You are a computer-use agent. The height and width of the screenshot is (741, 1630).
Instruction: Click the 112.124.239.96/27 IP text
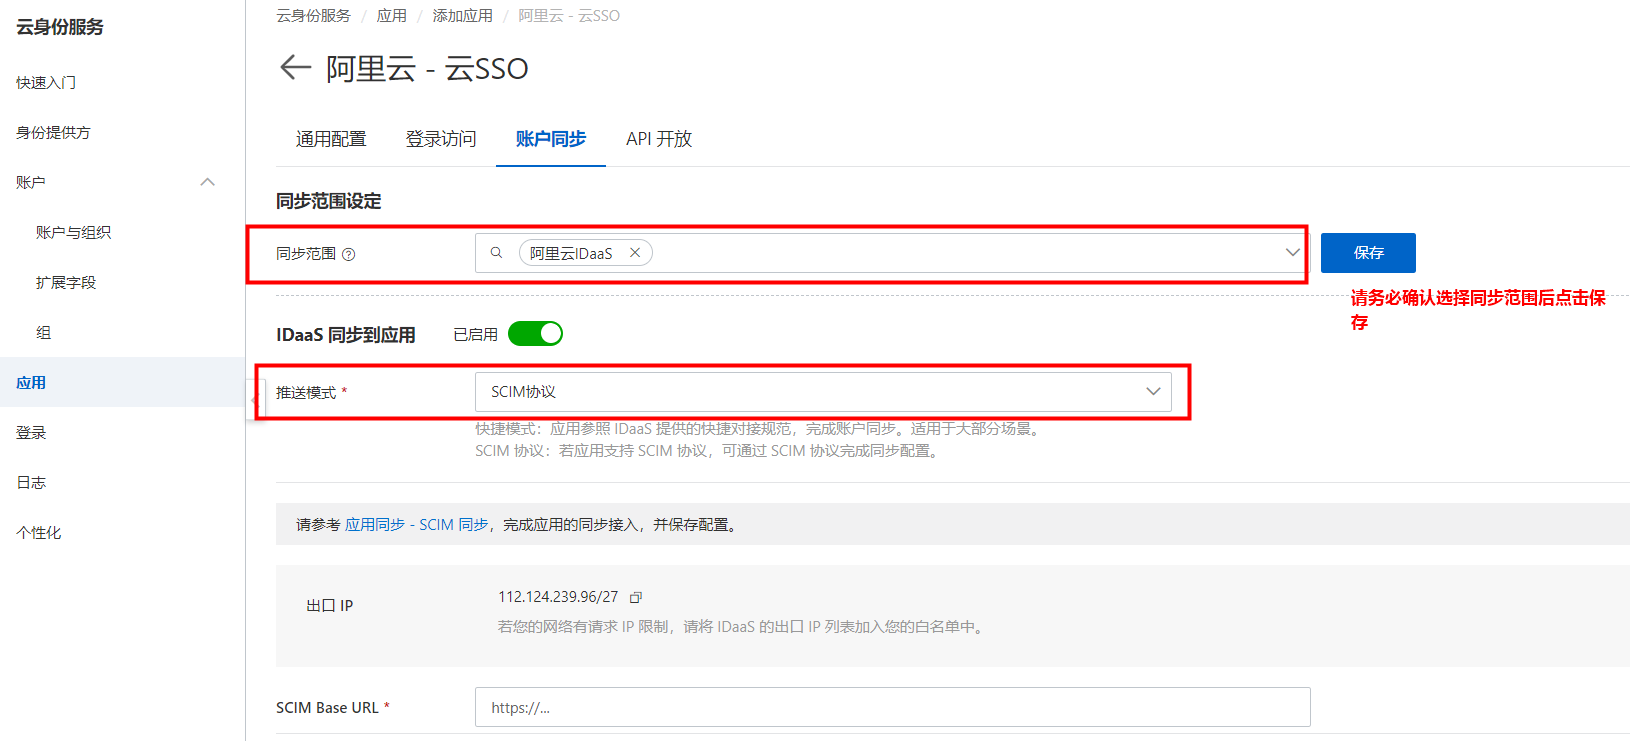(x=558, y=597)
